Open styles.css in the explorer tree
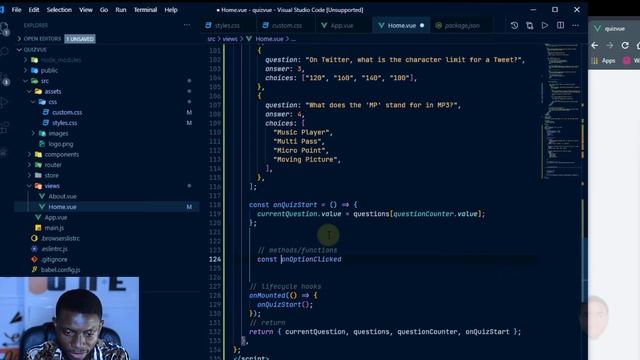The width and height of the screenshot is (640, 360). coord(64,123)
